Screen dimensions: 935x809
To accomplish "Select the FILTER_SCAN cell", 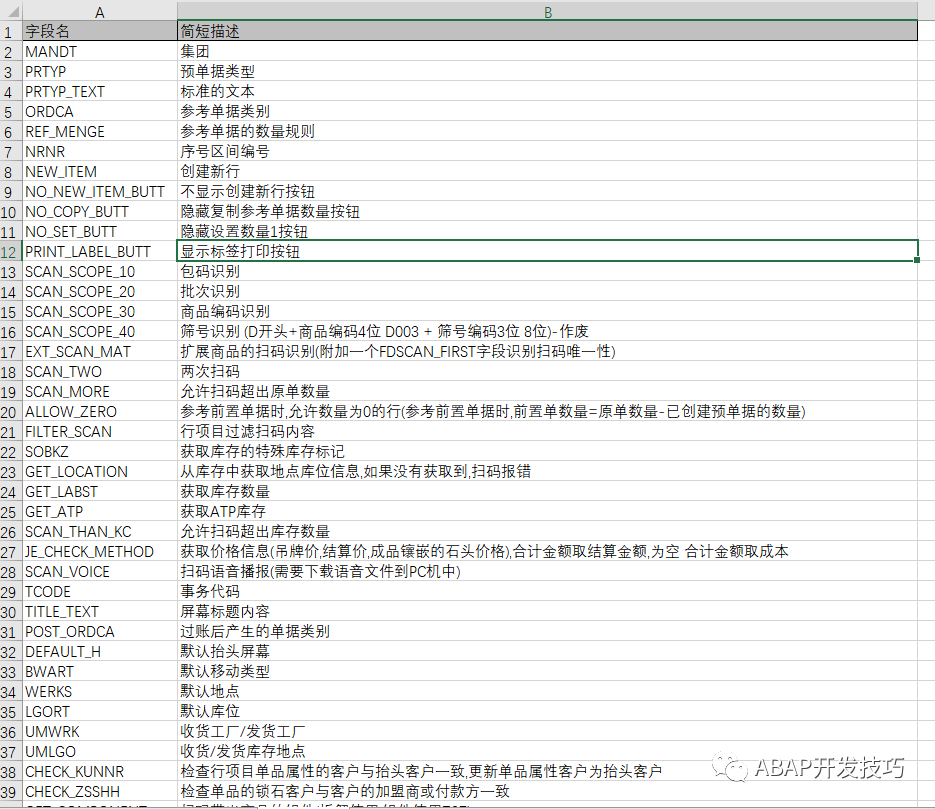I will 100,431.
